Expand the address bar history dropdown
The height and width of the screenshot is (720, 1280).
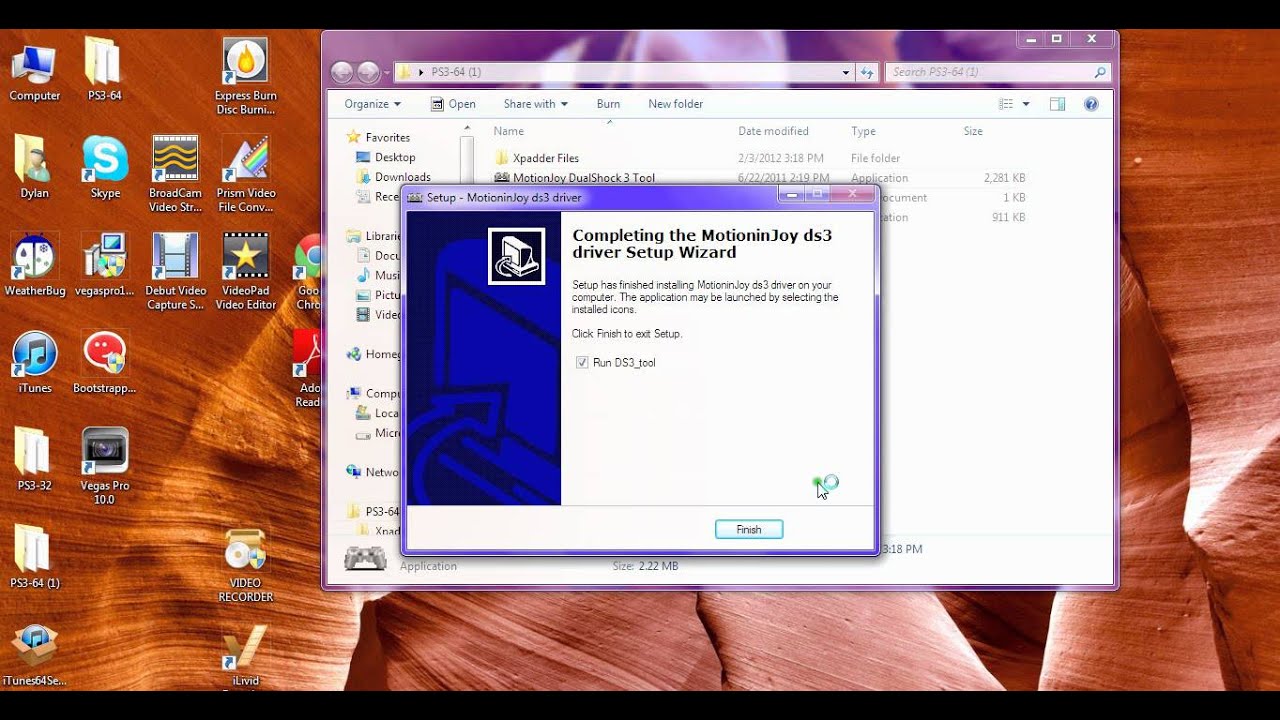tap(846, 72)
